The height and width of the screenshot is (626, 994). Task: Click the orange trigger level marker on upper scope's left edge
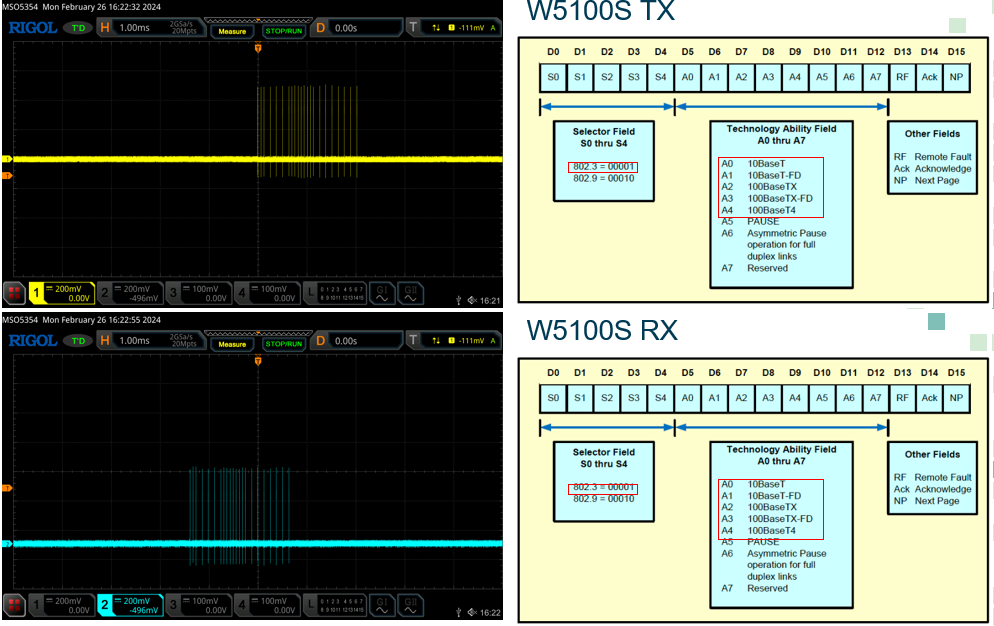point(7,176)
